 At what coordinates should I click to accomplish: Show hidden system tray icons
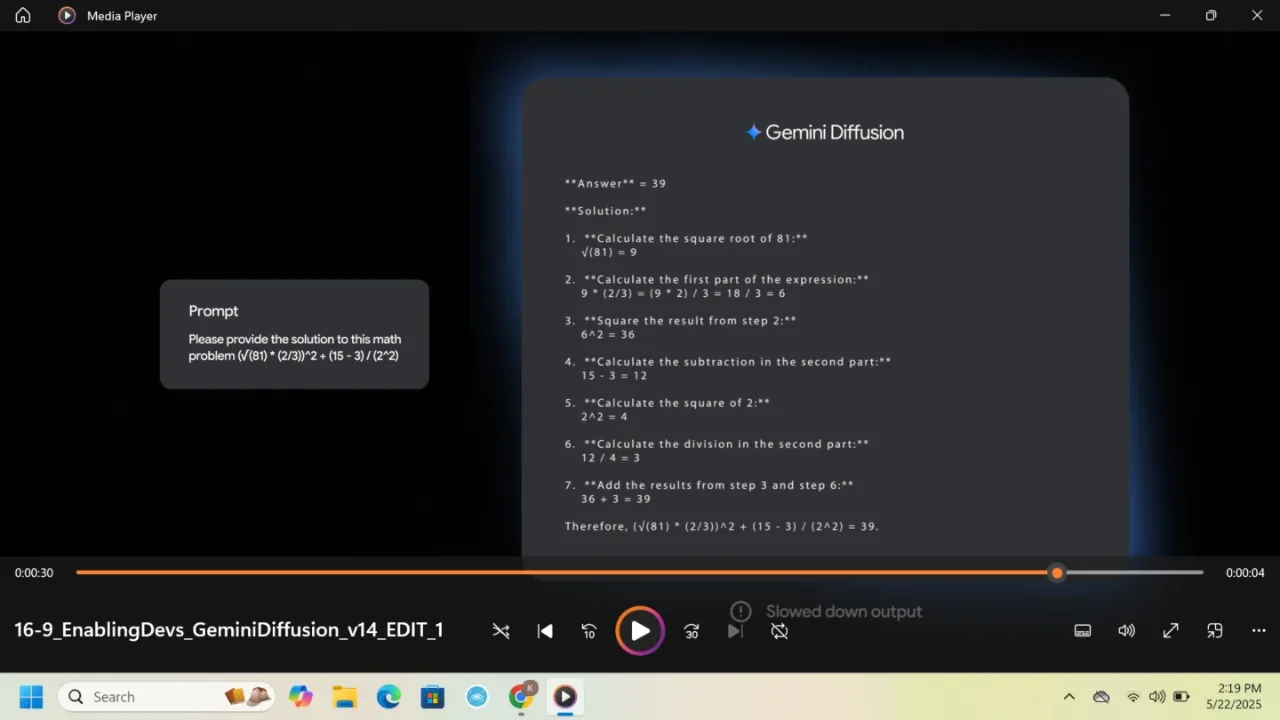pyautogui.click(x=1069, y=697)
